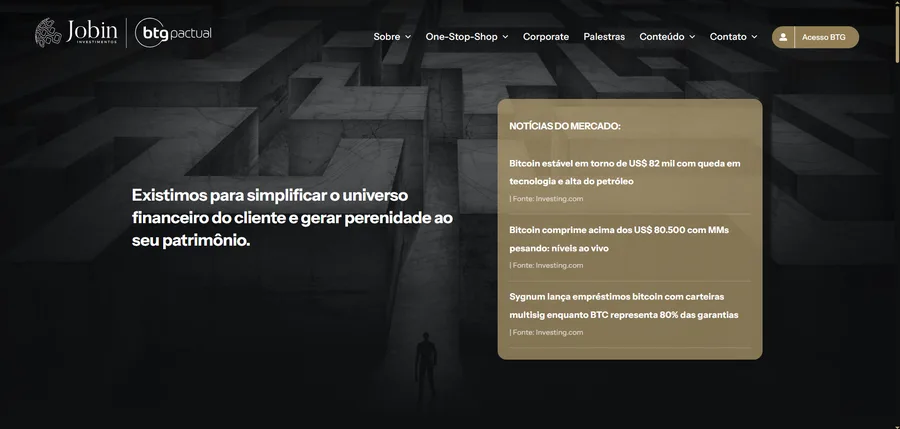
Task: Expand the Sobre chevron arrow
Action: (408, 37)
